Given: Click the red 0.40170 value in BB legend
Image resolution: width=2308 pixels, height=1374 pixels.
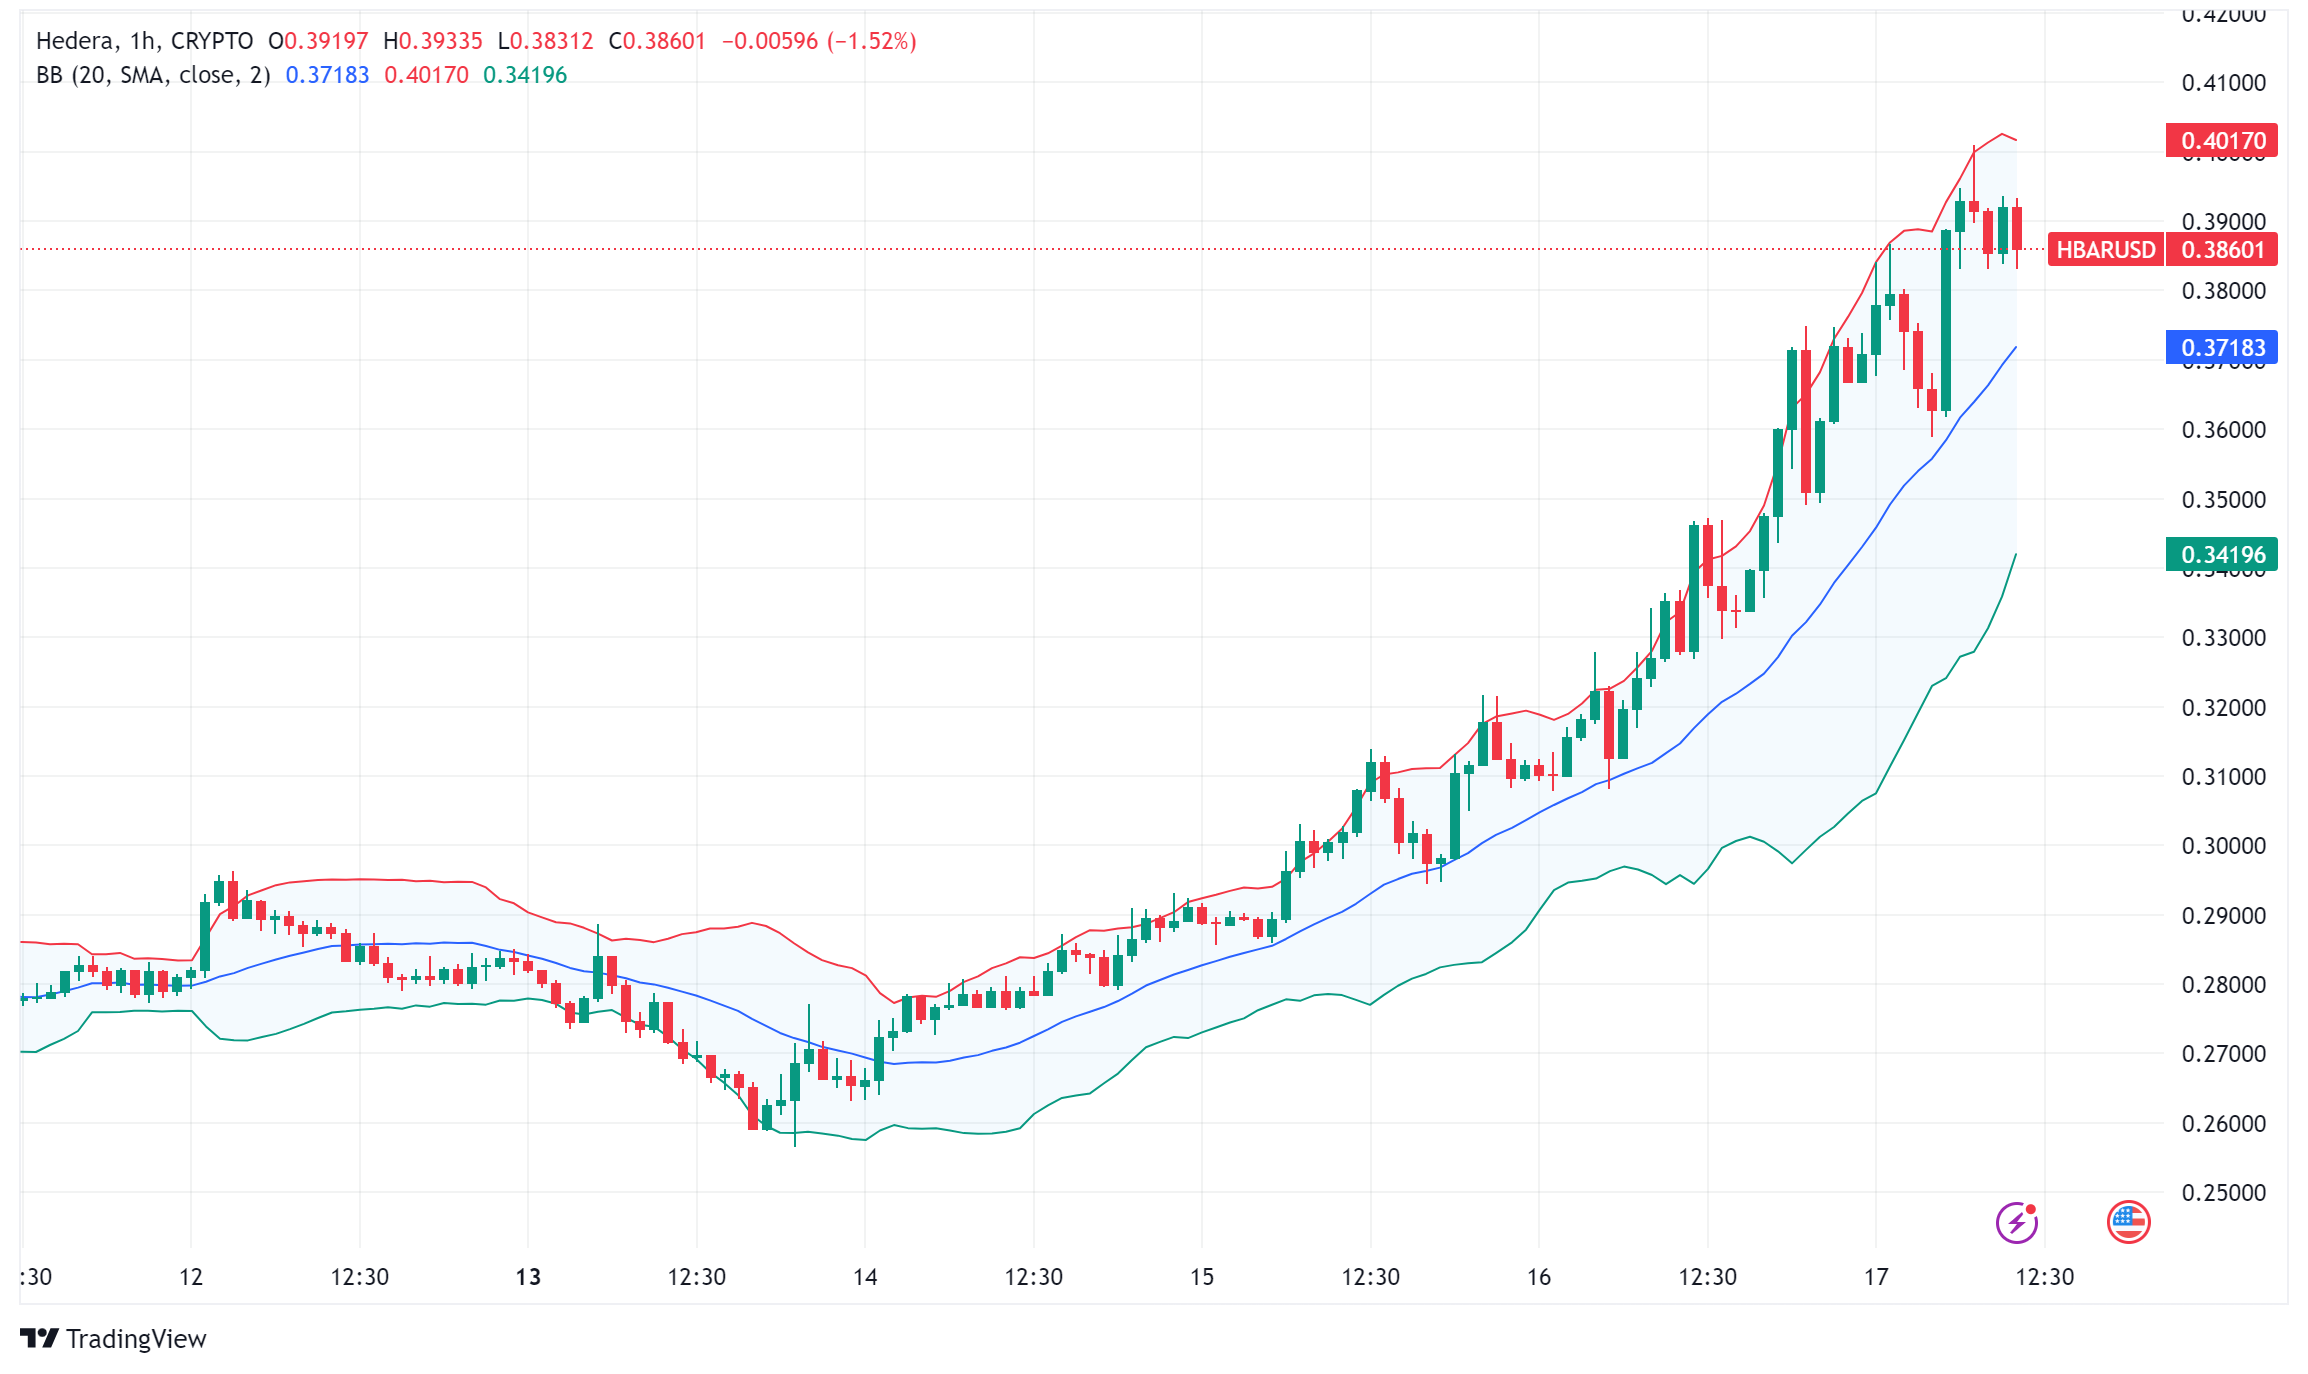Looking at the screenshot, I should 426,75.
